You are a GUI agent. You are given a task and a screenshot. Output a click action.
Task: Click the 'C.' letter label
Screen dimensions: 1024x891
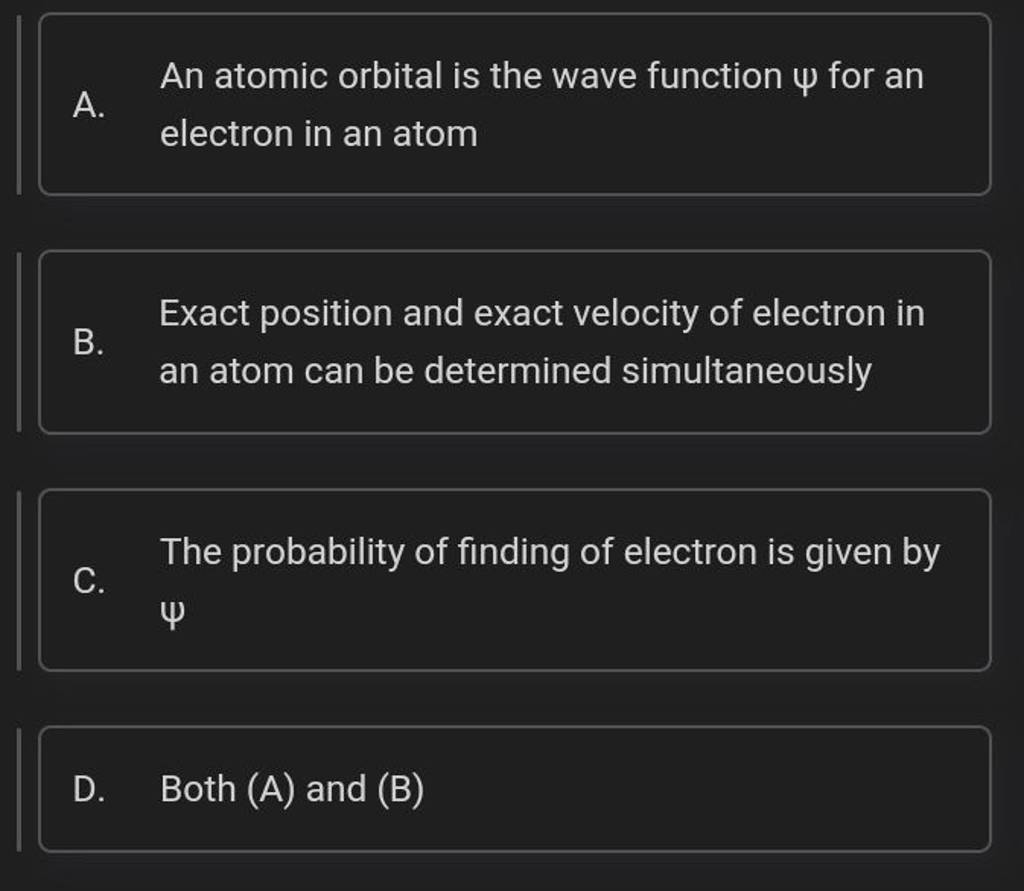pyautogui.click(x=88, y=581)
